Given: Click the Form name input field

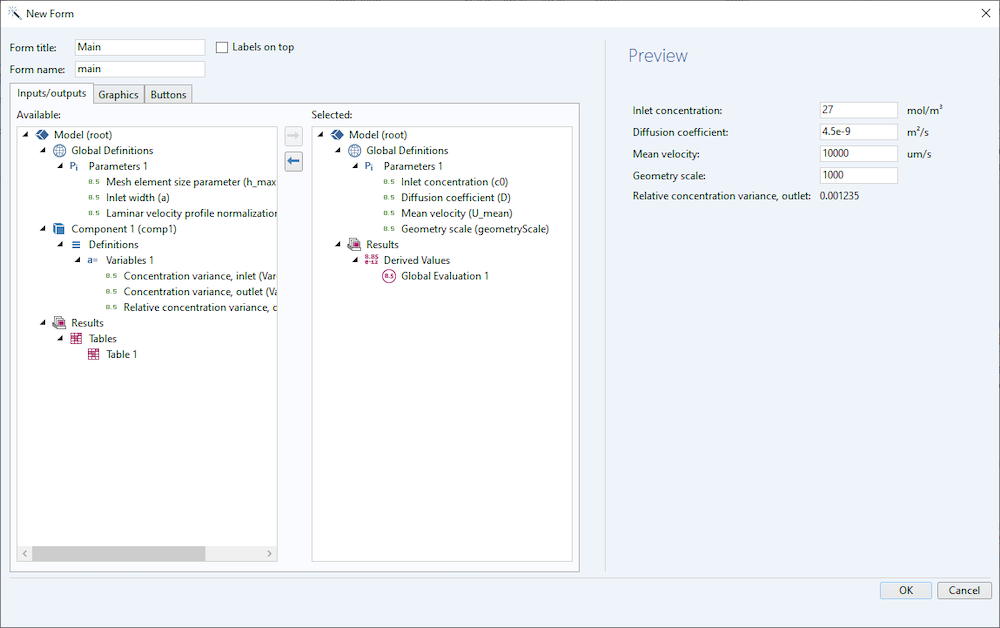Looking at the screenshot, I should (x=140, y=69).
